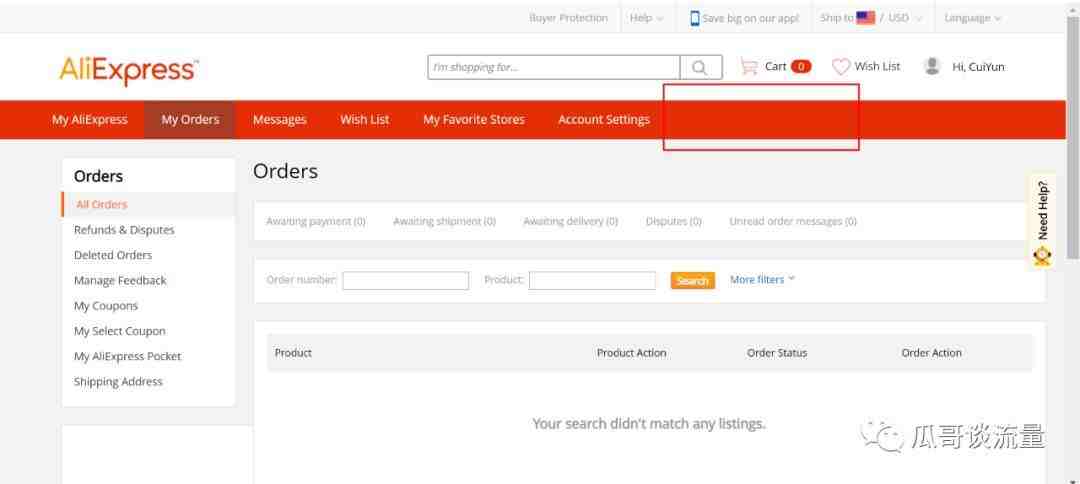The width and height of the screenshot is (1080, 484).
Task: Click the Cart text link
Action: click(x=776, y=66)
